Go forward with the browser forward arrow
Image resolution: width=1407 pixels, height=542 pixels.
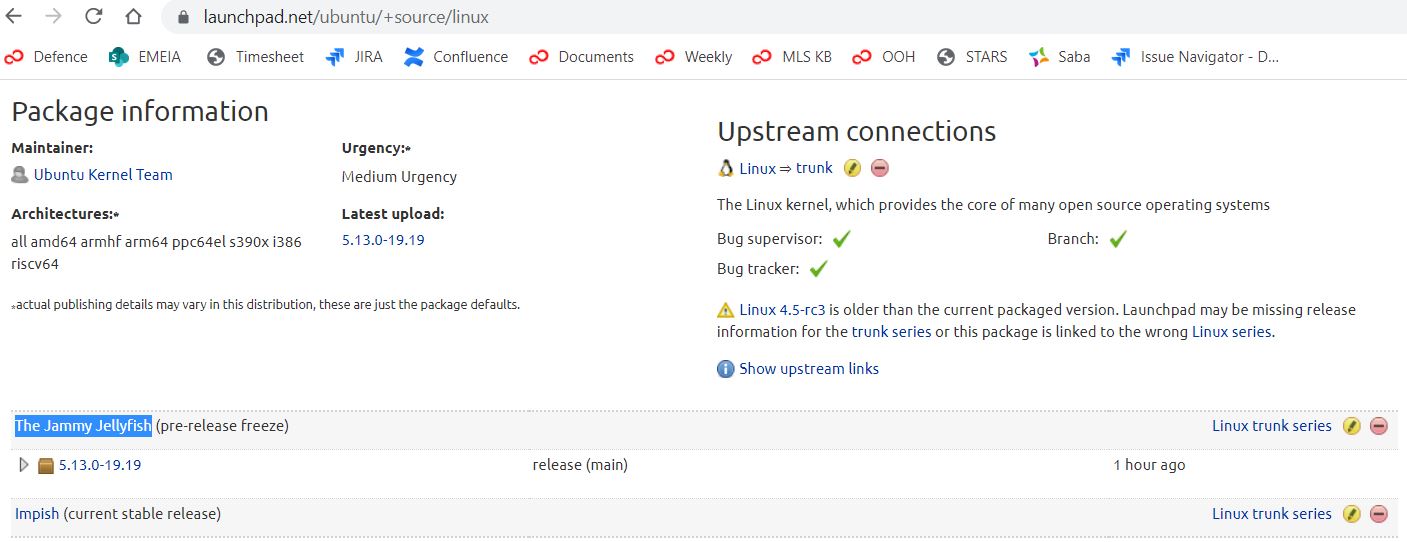point(54,16)
